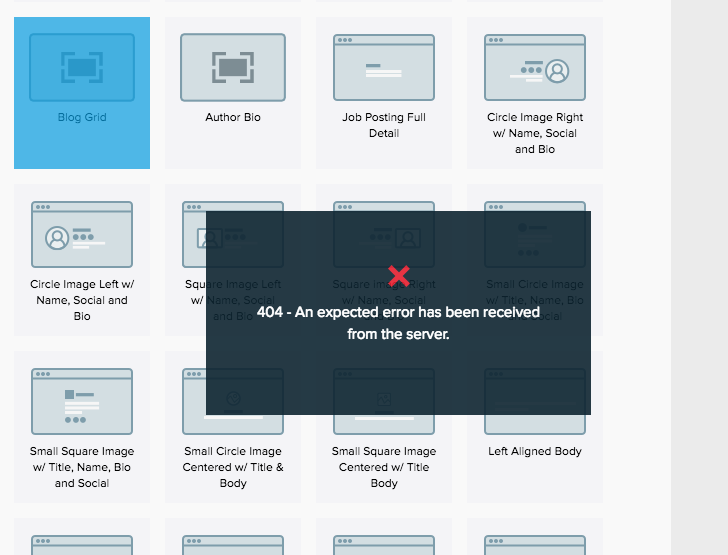Select the Blog Grid template icon
Screen dimensions: 728x555
pyautogui.click(x=82, y=67)
